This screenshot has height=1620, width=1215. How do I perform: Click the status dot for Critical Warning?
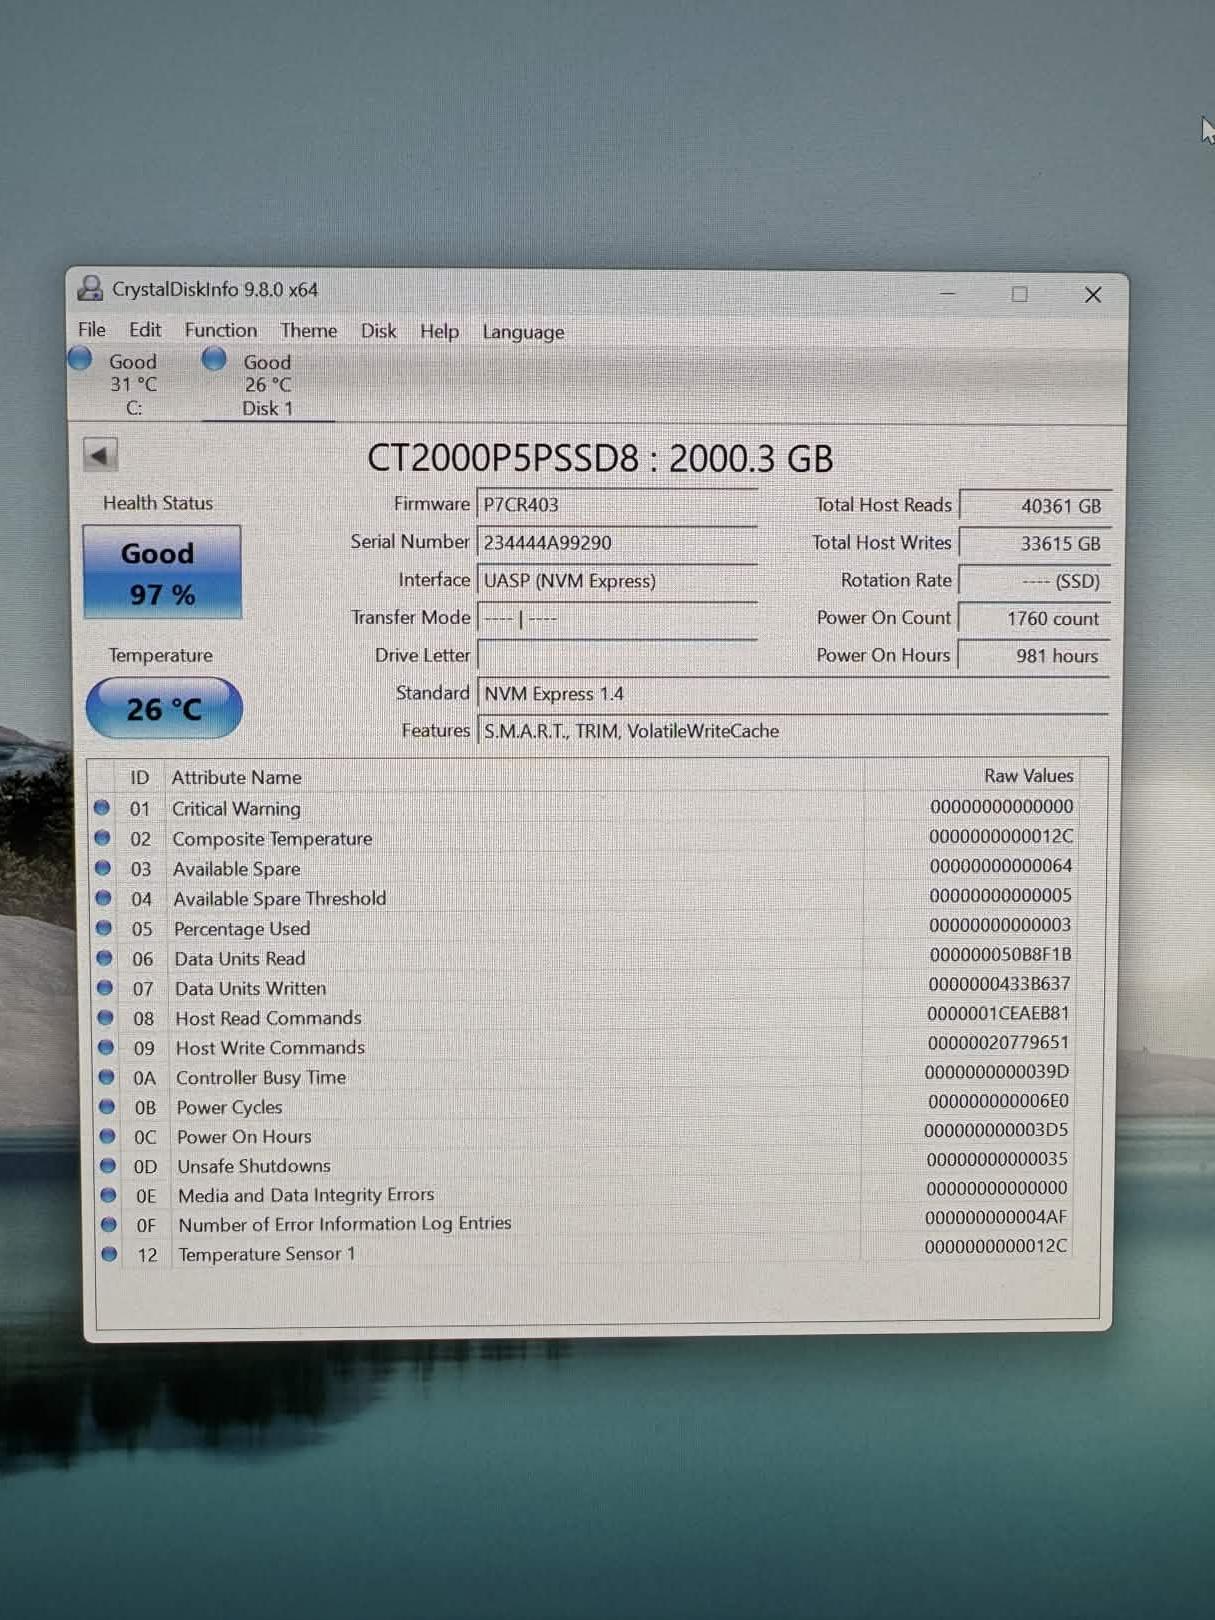(x=101, y=807)
